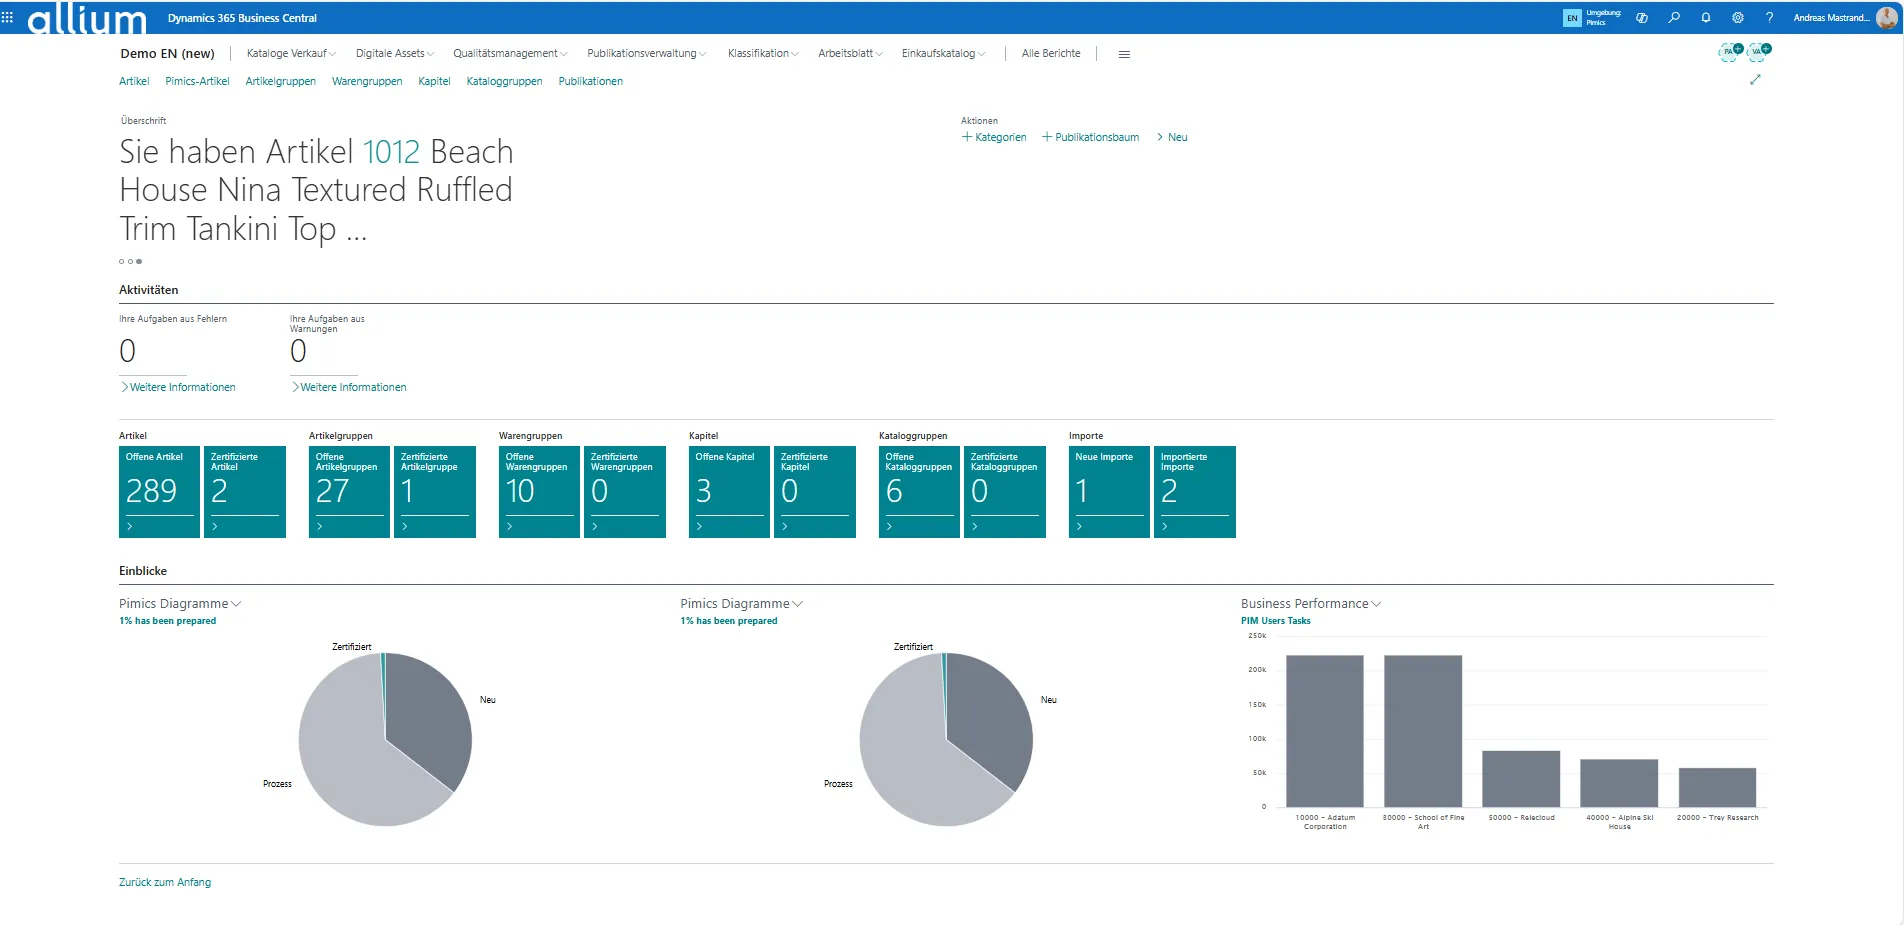The height and width of the screenshot is (925, 1904).
Task: Click the Zurück zum Anfang link
Action: pos(165,883)
